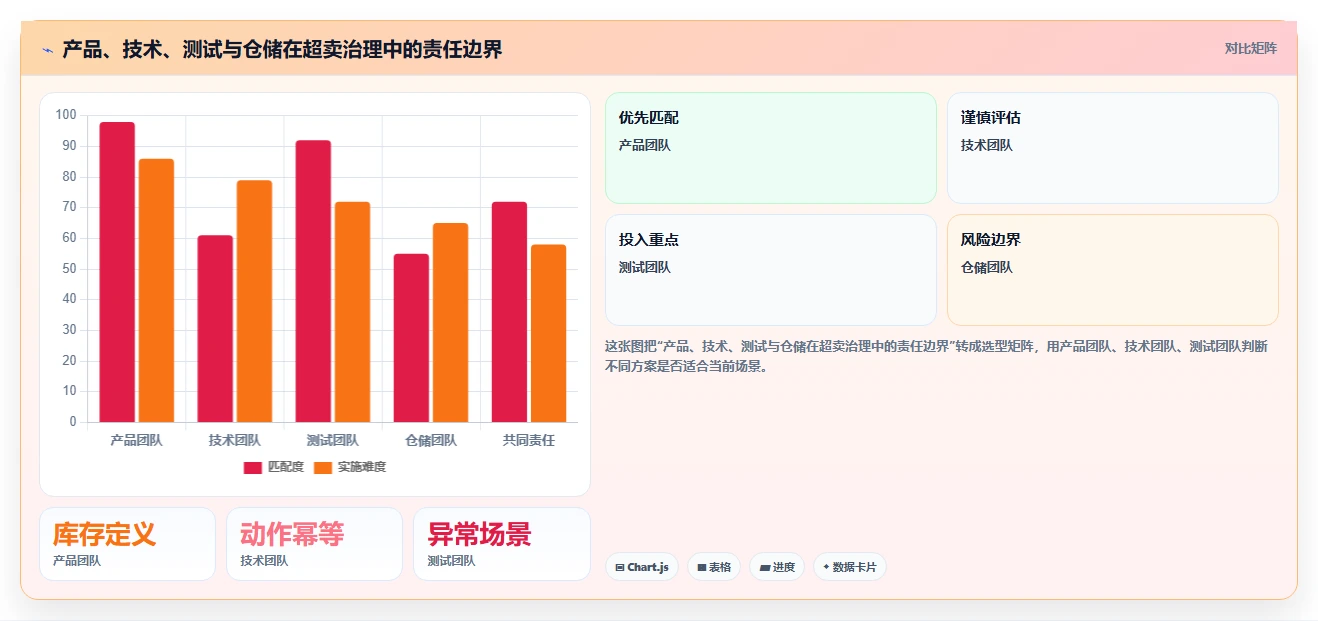The width and height of the screenshot is (1318, 621).
Task: Toggle the 实施难度 legend entry
Action: pos(350,467)
